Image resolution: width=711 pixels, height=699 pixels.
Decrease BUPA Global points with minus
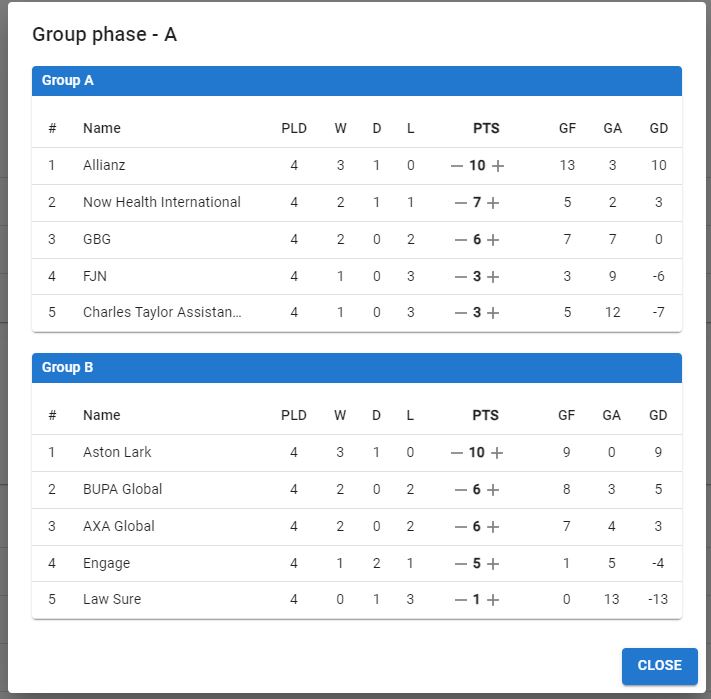point(461,490)
